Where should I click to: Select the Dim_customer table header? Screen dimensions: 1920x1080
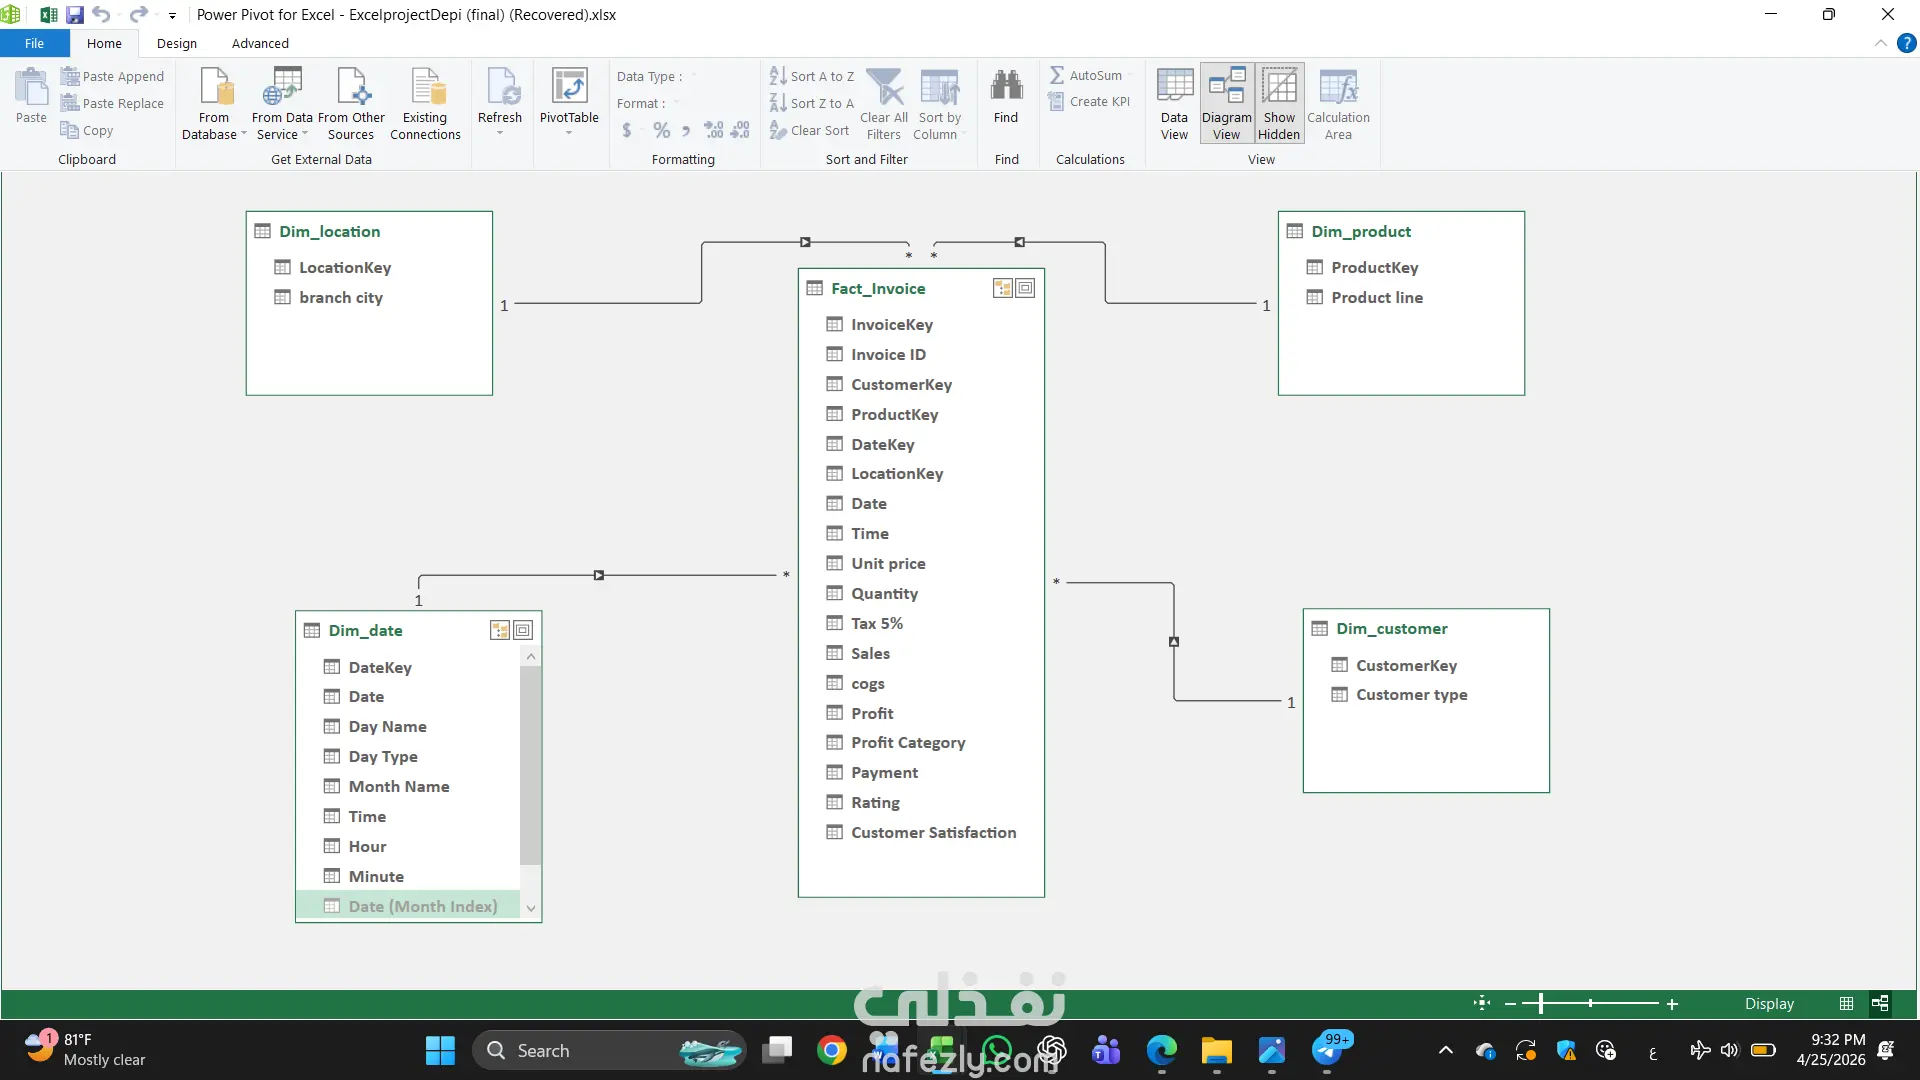point(1426,629)
